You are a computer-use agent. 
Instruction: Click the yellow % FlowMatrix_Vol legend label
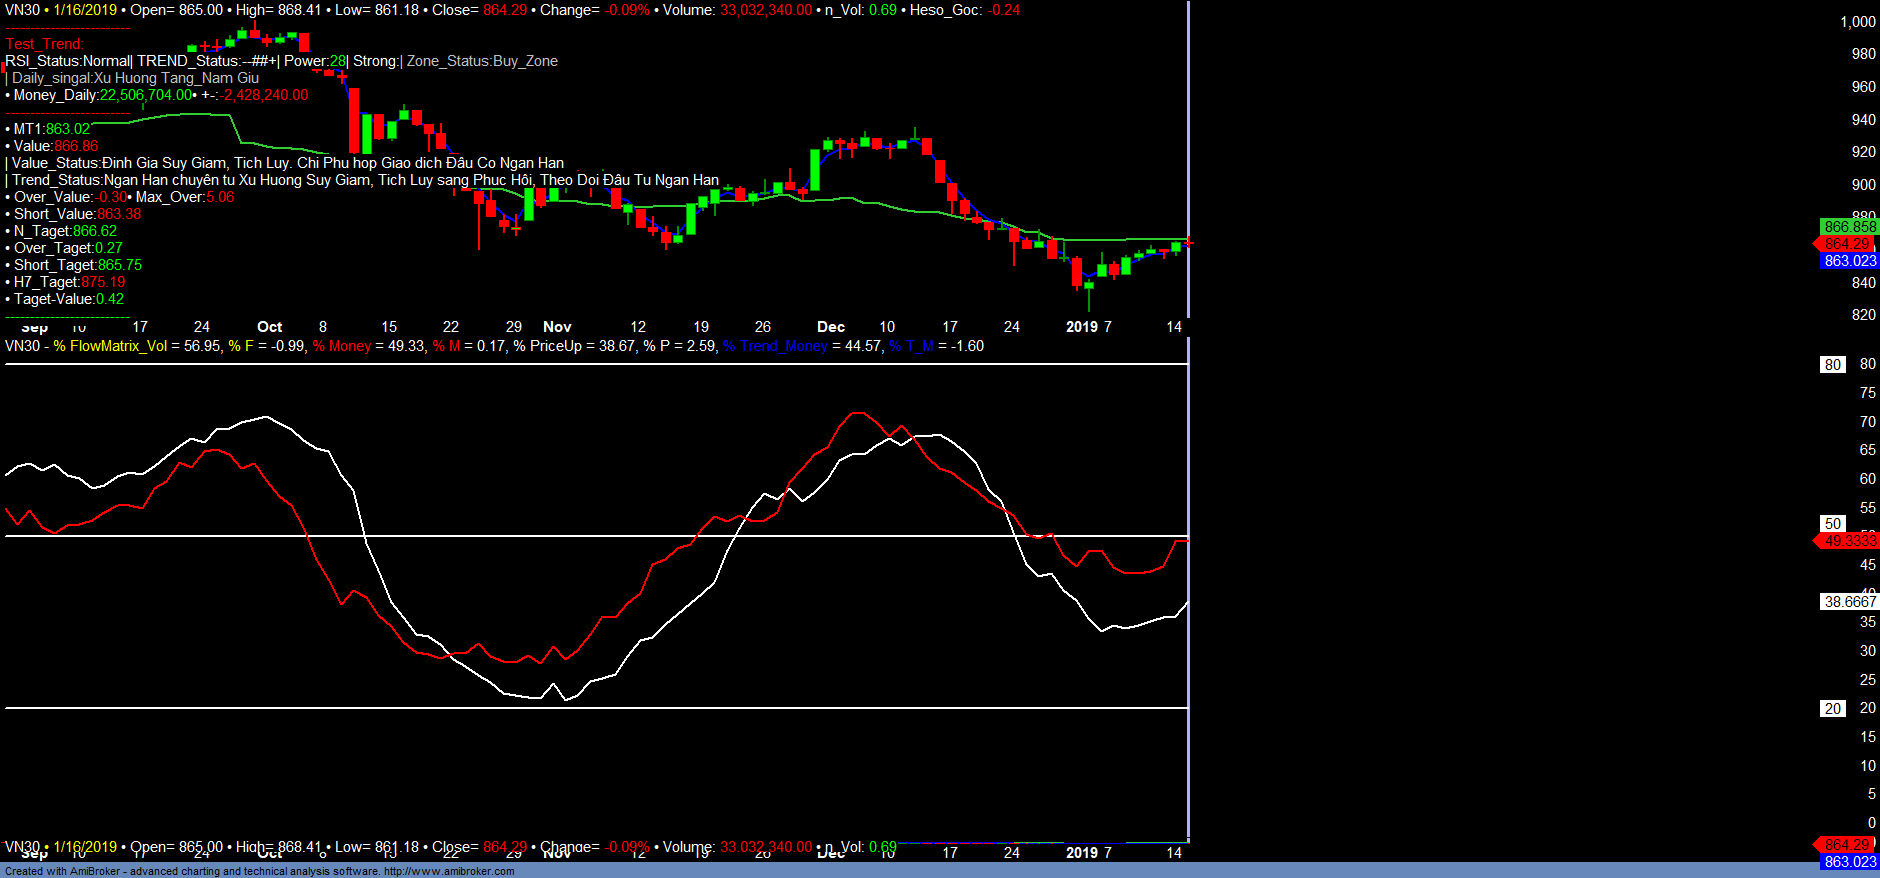point(110,346)
